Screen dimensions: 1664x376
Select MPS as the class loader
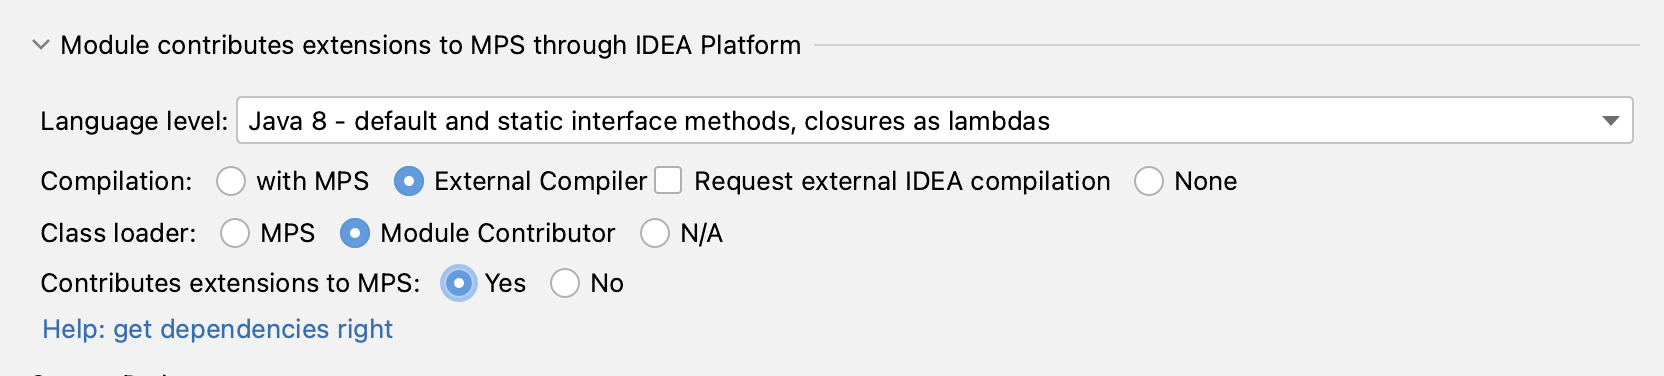235,233
